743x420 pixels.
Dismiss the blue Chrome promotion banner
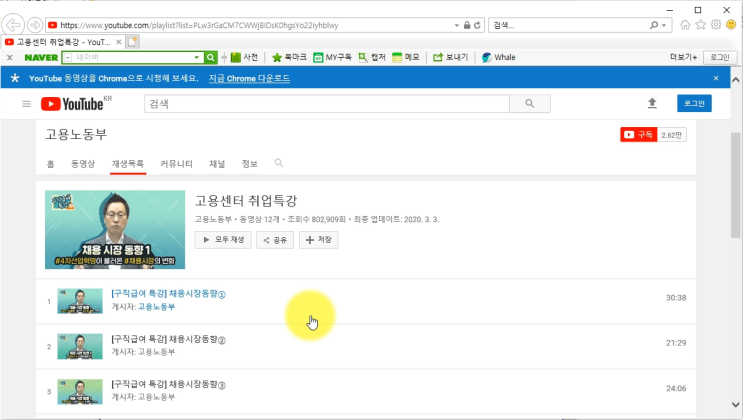(x=716, y=78)
